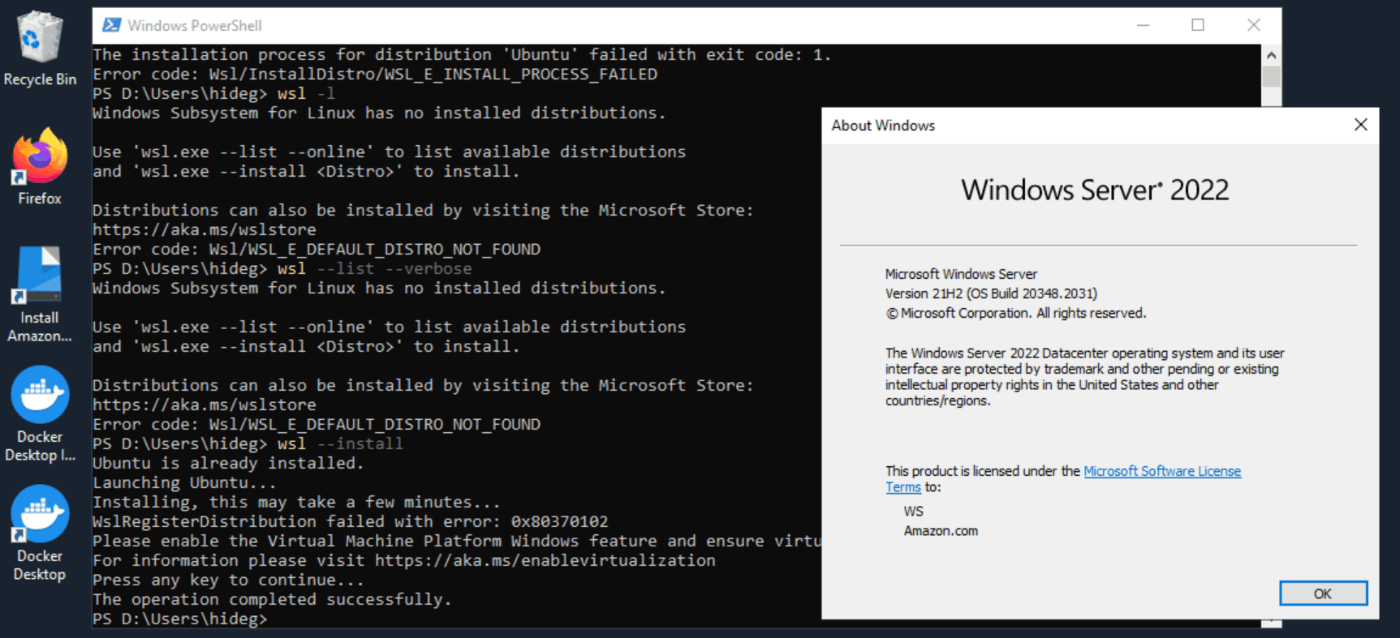Click 'Version 21H2 (OS Build 20348.2031)' text
This screenshot has height=638, width=1400.
point(991,293)
